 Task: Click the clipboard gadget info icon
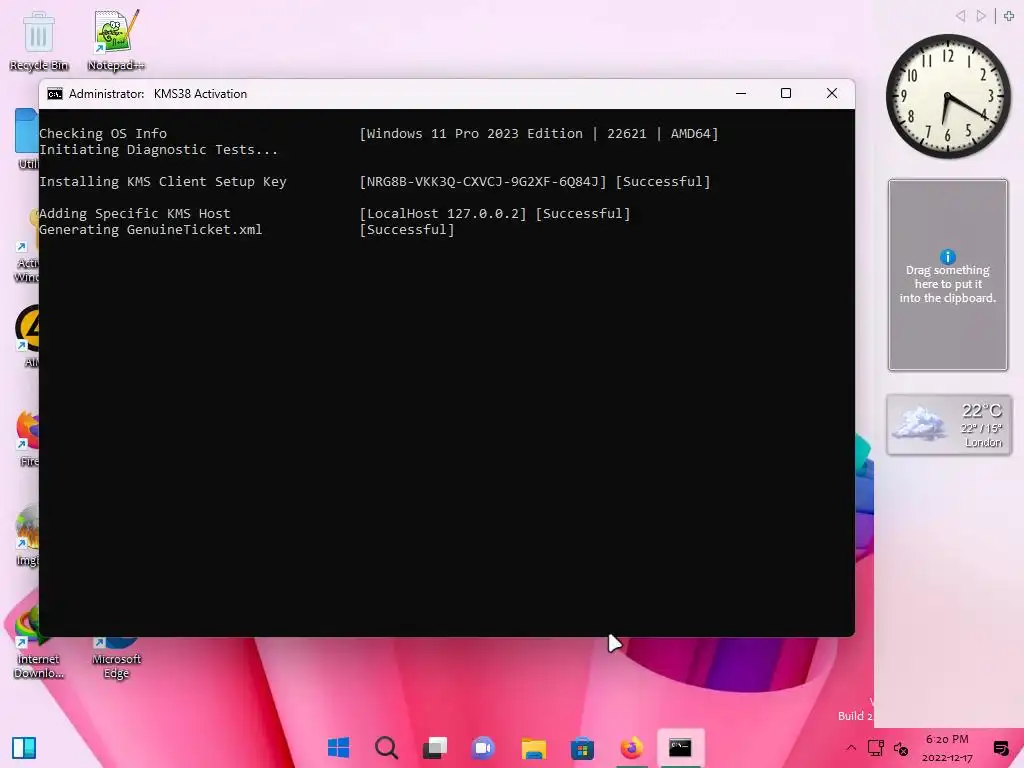(948, 257)
